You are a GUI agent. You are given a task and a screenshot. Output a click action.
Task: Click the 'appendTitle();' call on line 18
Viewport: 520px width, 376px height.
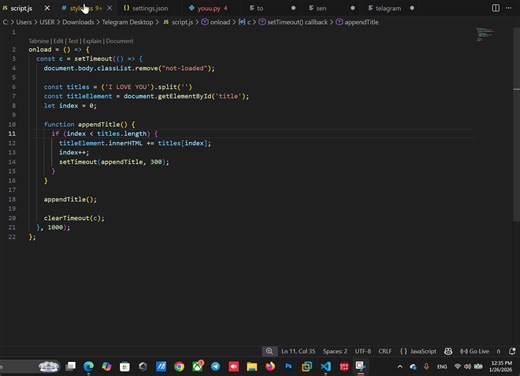coord(70,199)
